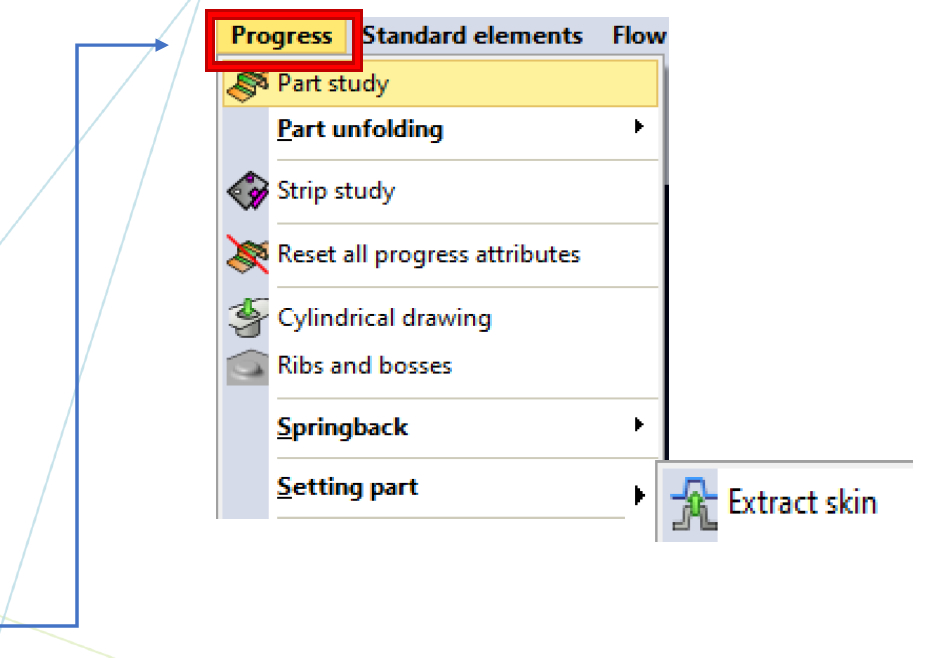Click the Strip study icon
This screenshot has width=950, height=658.
[247, 191]
